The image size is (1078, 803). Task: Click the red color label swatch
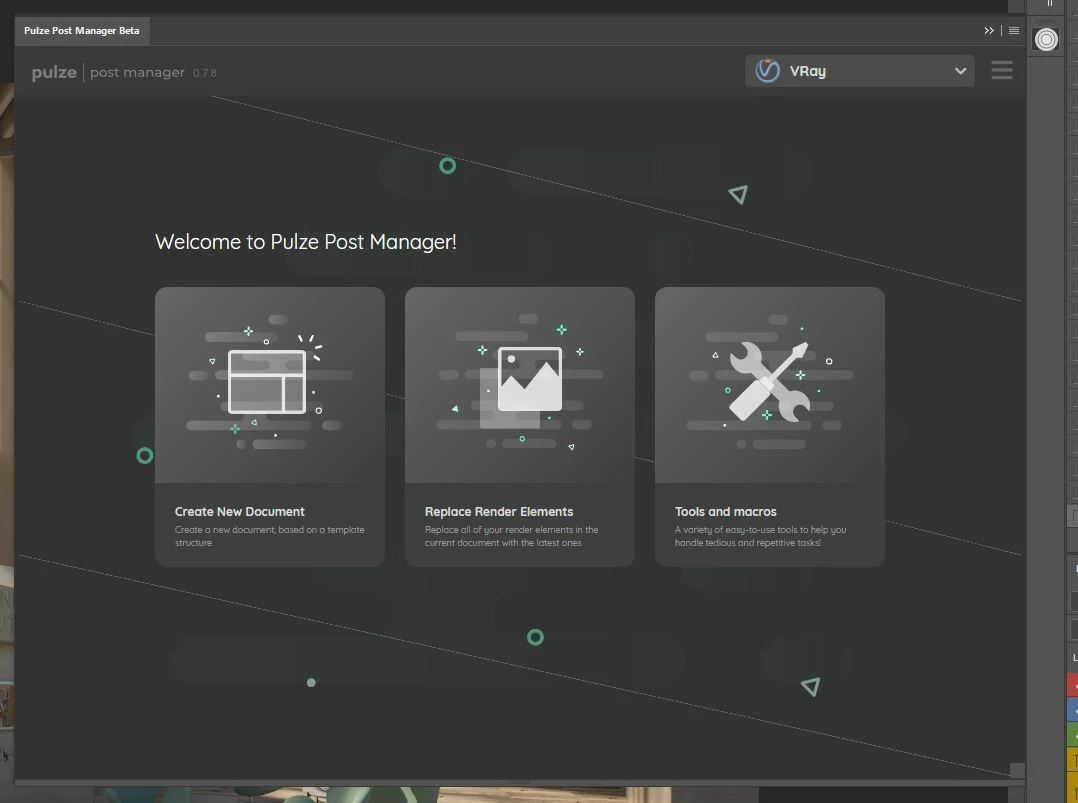coord(1072,685)
